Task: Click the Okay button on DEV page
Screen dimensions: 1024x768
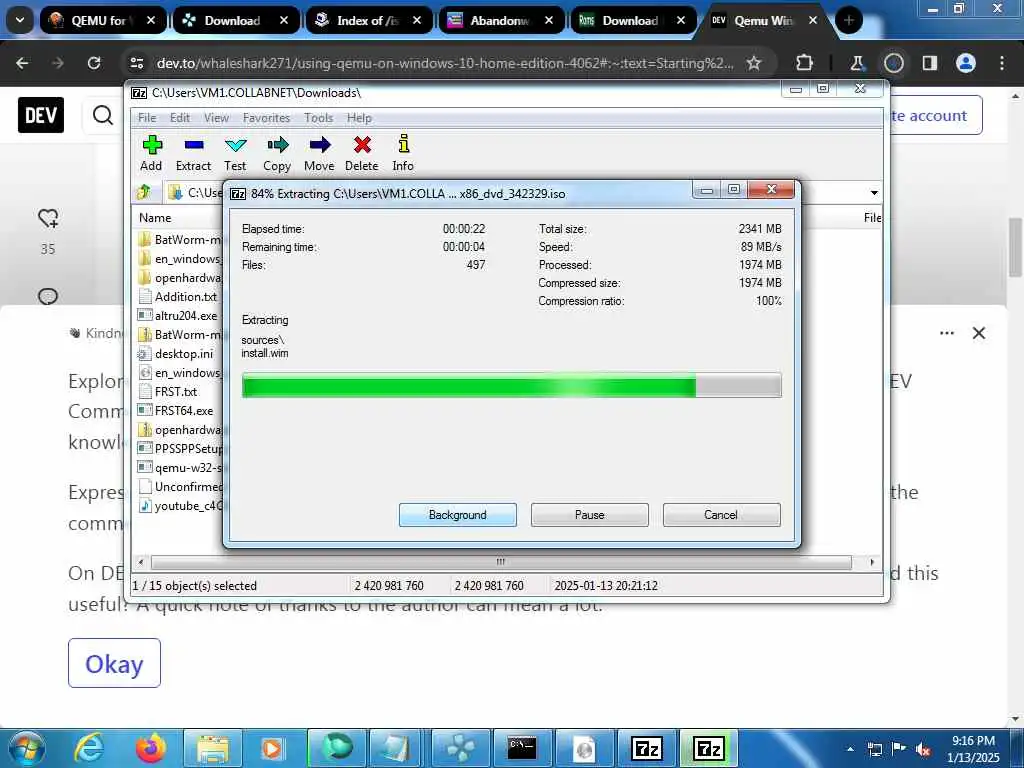Action: pos(114,663)
